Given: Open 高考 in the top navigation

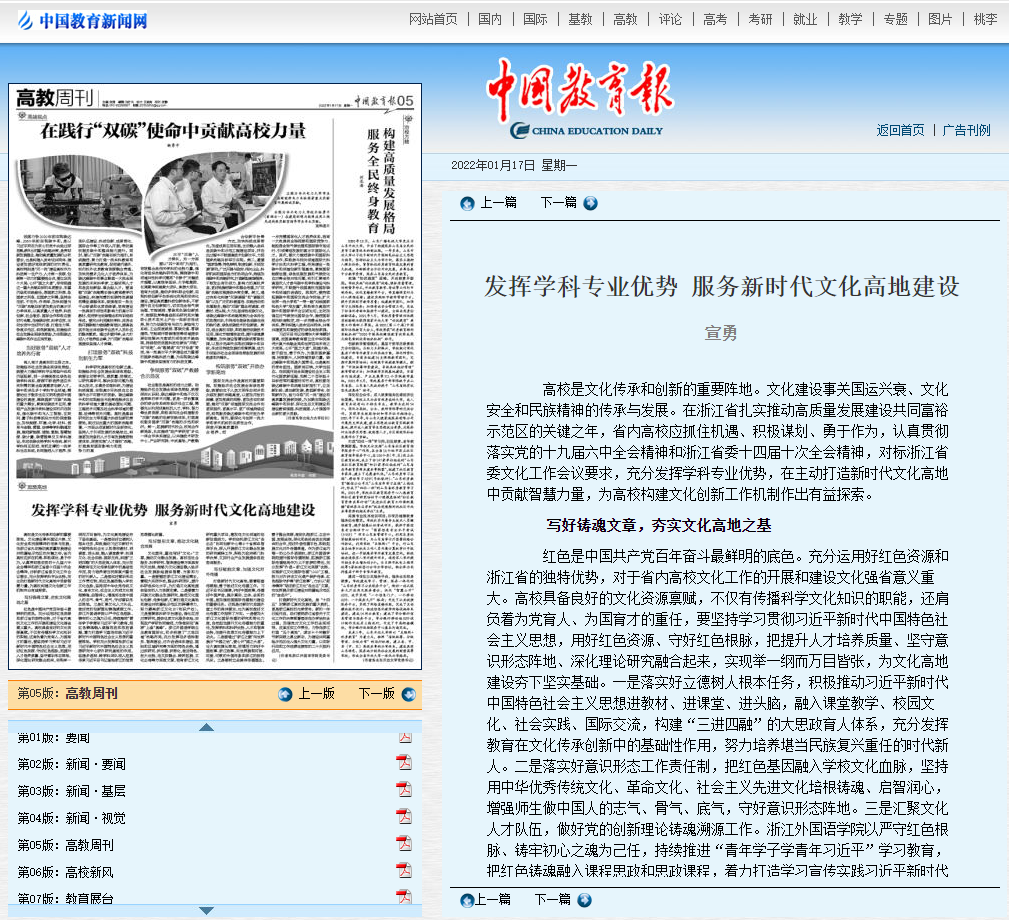Looking at the screenshot, I should [715, 19].
